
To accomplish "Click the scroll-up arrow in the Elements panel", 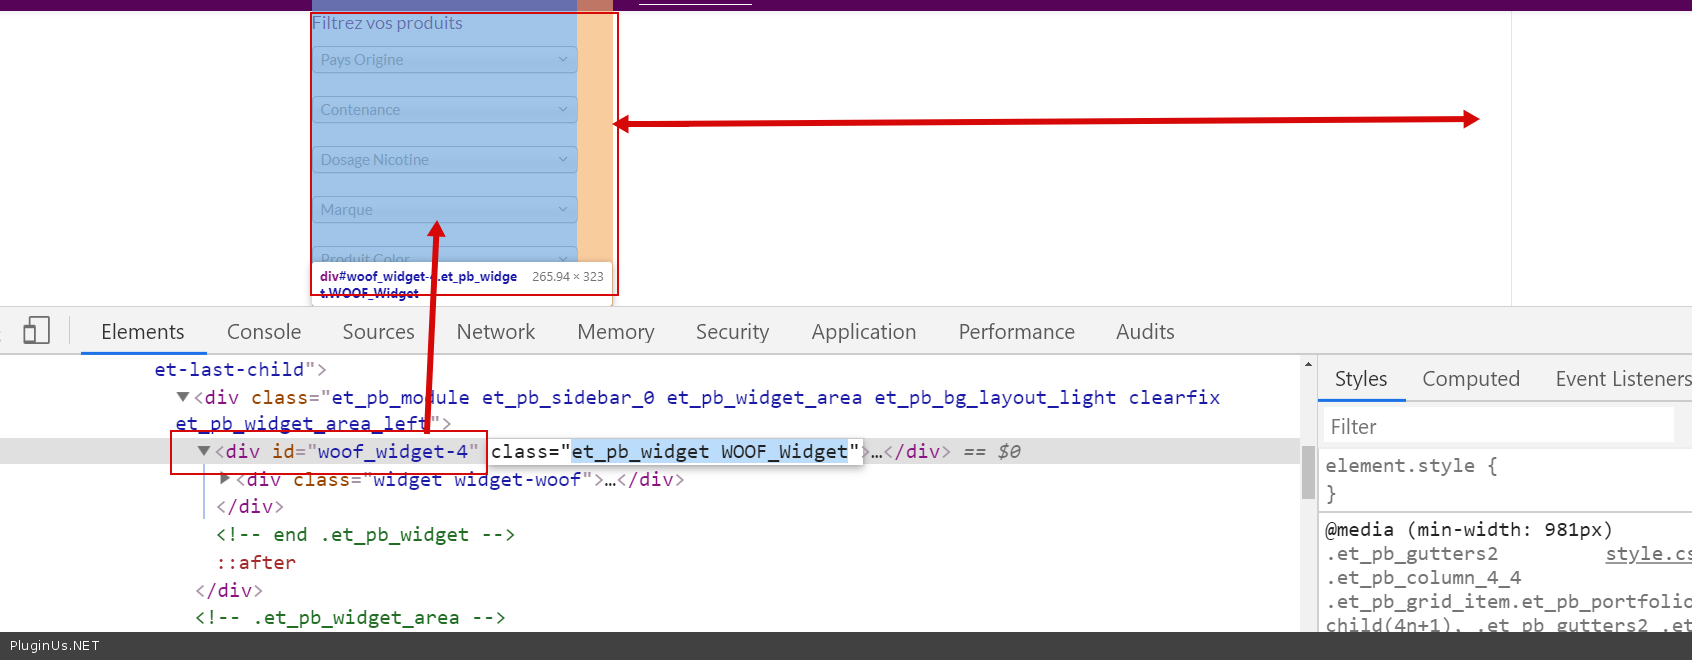I will click(1308, 365).
